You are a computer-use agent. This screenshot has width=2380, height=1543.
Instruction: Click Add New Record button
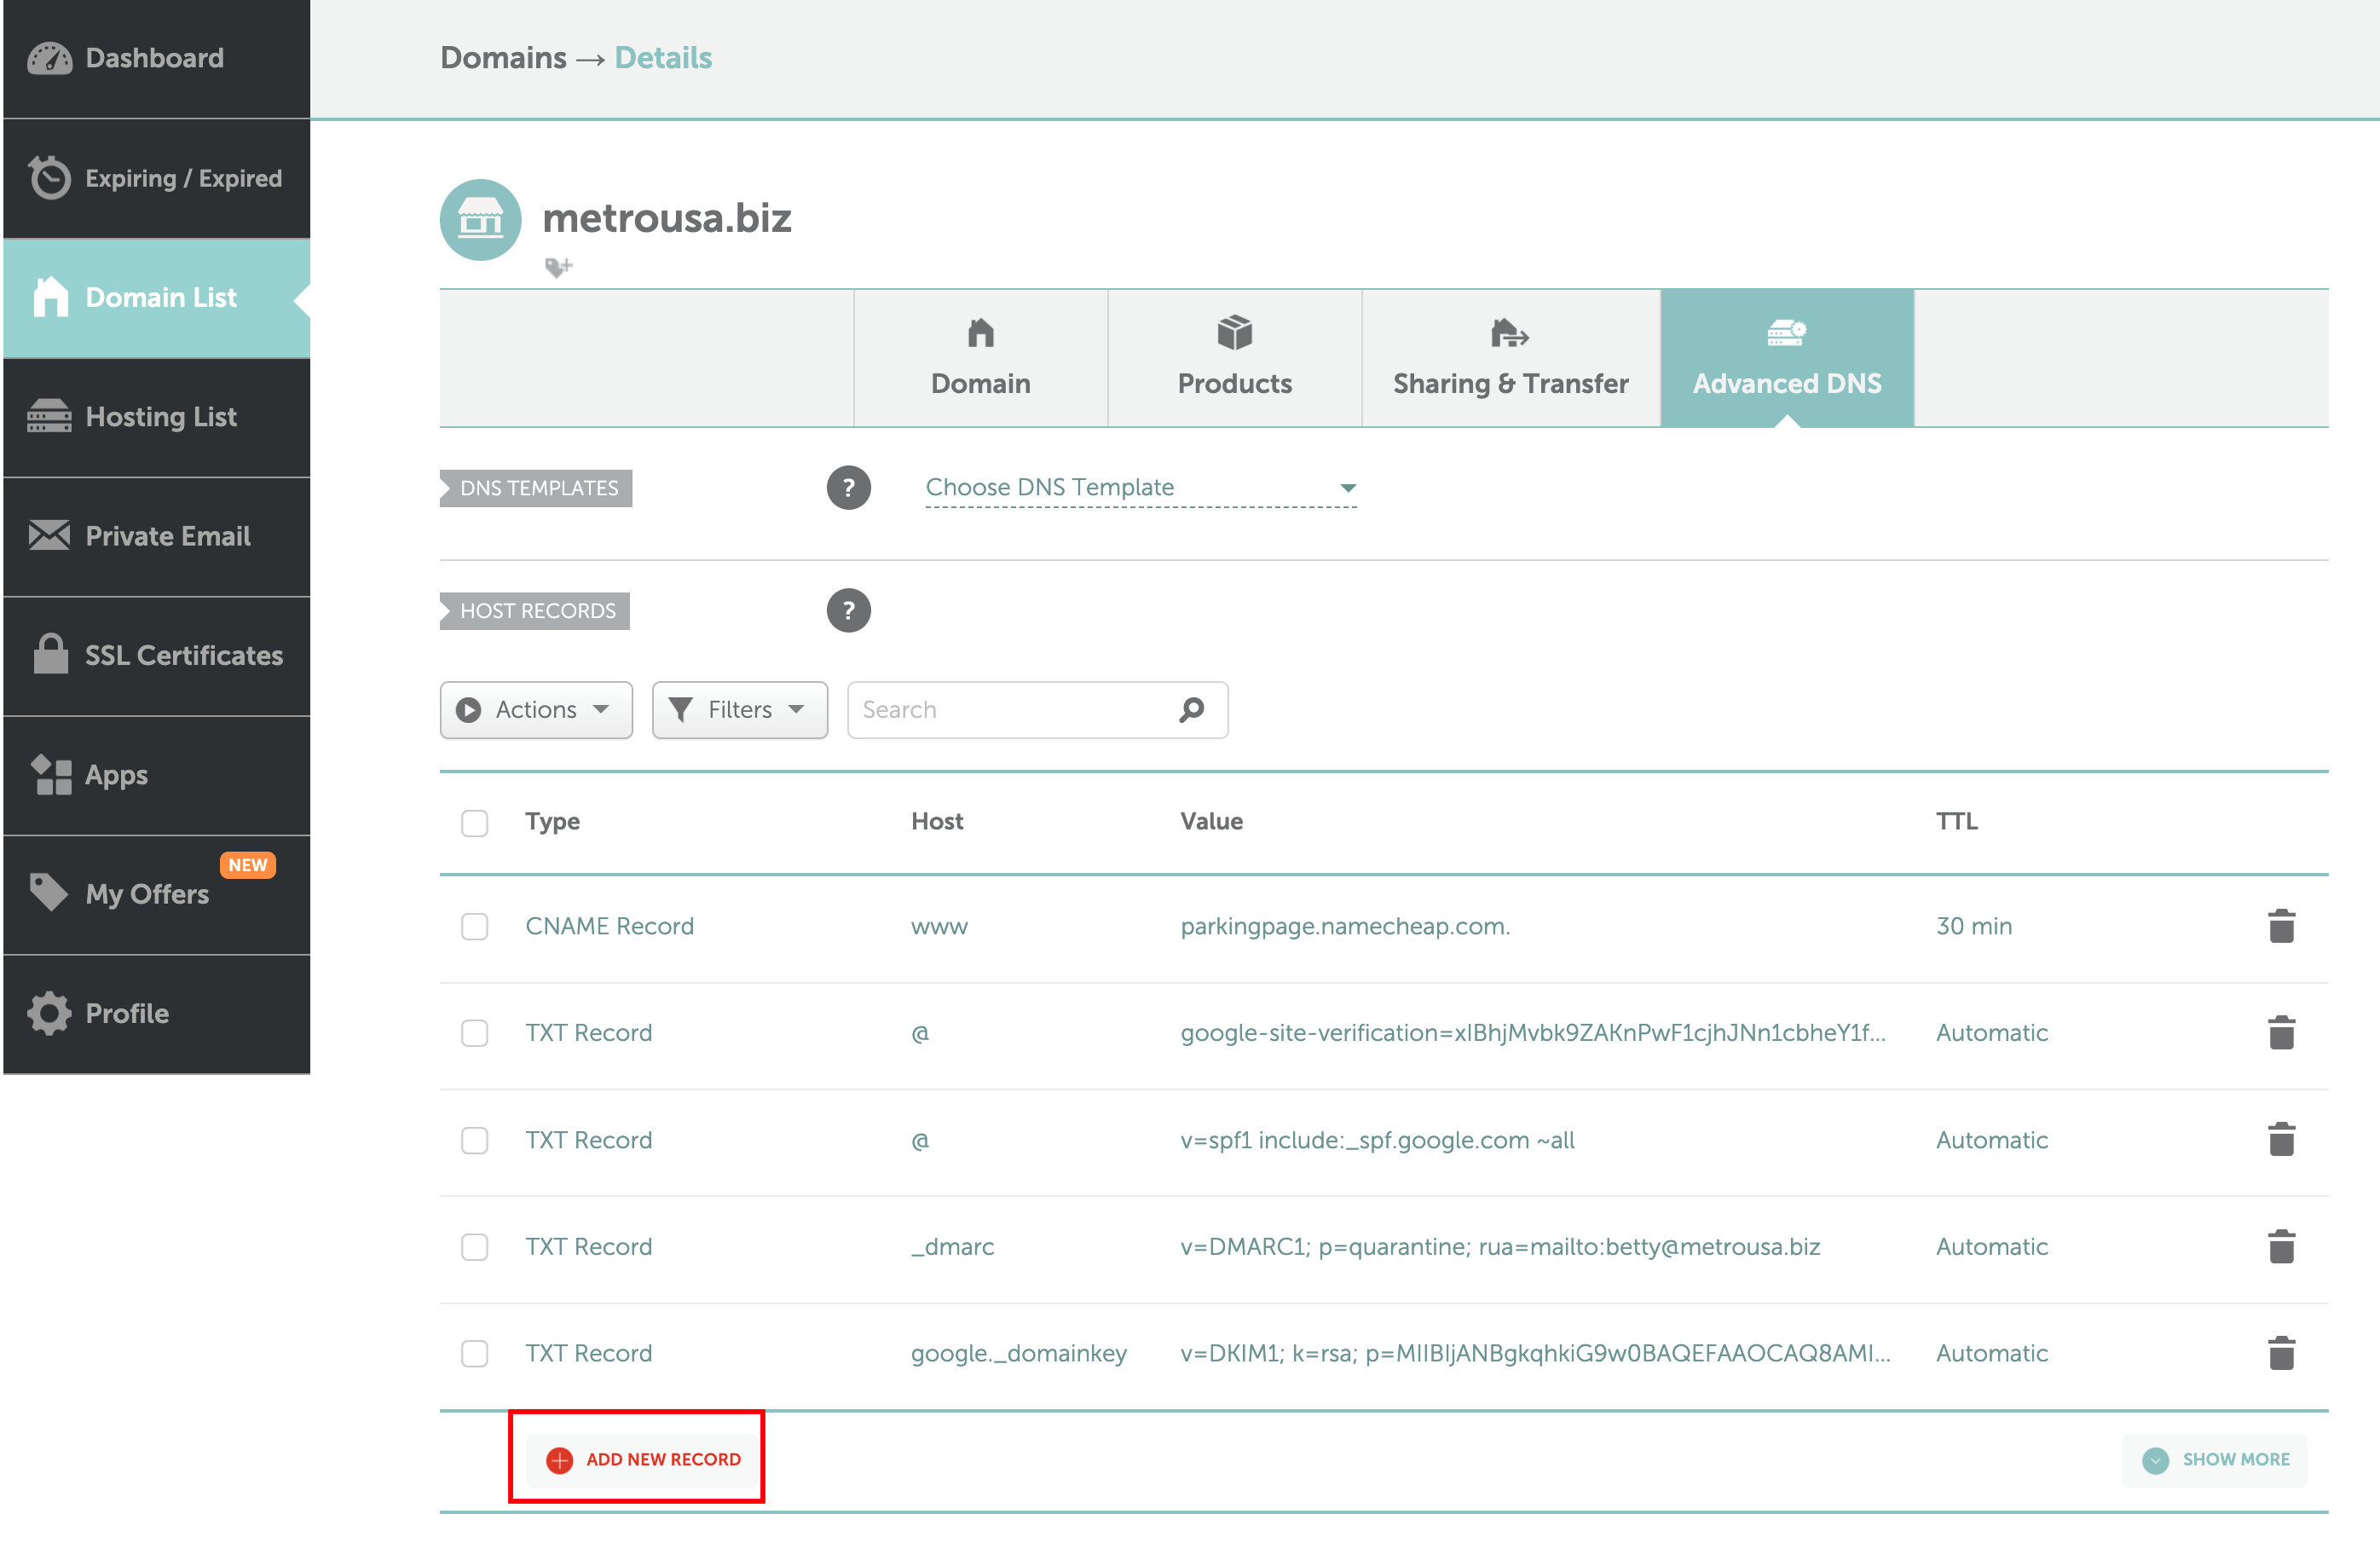coord(643,1459)
